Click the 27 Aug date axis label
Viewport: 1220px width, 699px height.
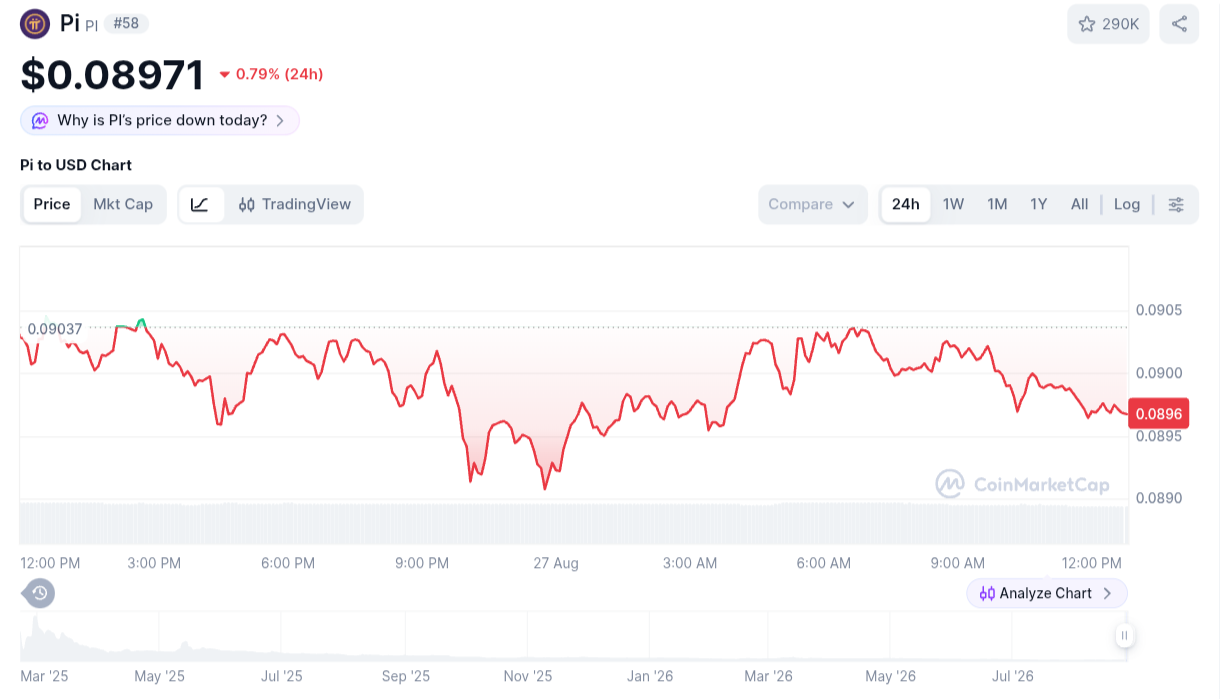(x=556, y=563)
